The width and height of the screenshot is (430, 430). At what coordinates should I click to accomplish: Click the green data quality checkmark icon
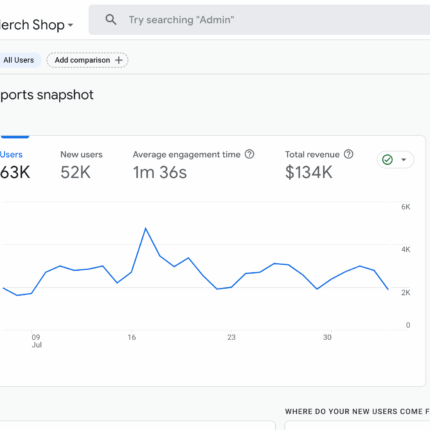click(387, 160)
